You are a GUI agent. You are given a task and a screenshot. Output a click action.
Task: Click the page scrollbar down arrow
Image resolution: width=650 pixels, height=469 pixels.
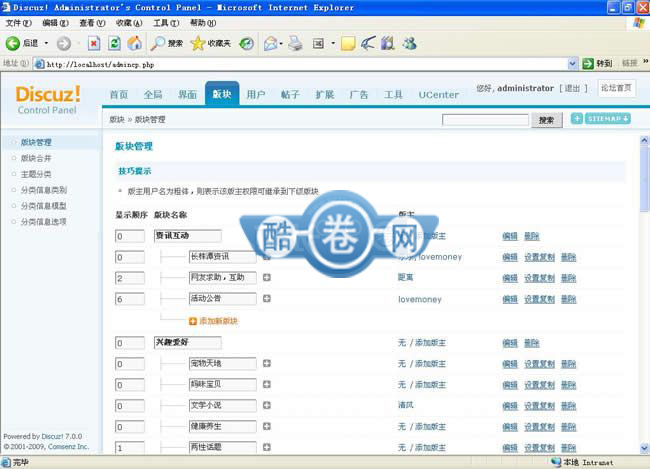click(644, 448)
